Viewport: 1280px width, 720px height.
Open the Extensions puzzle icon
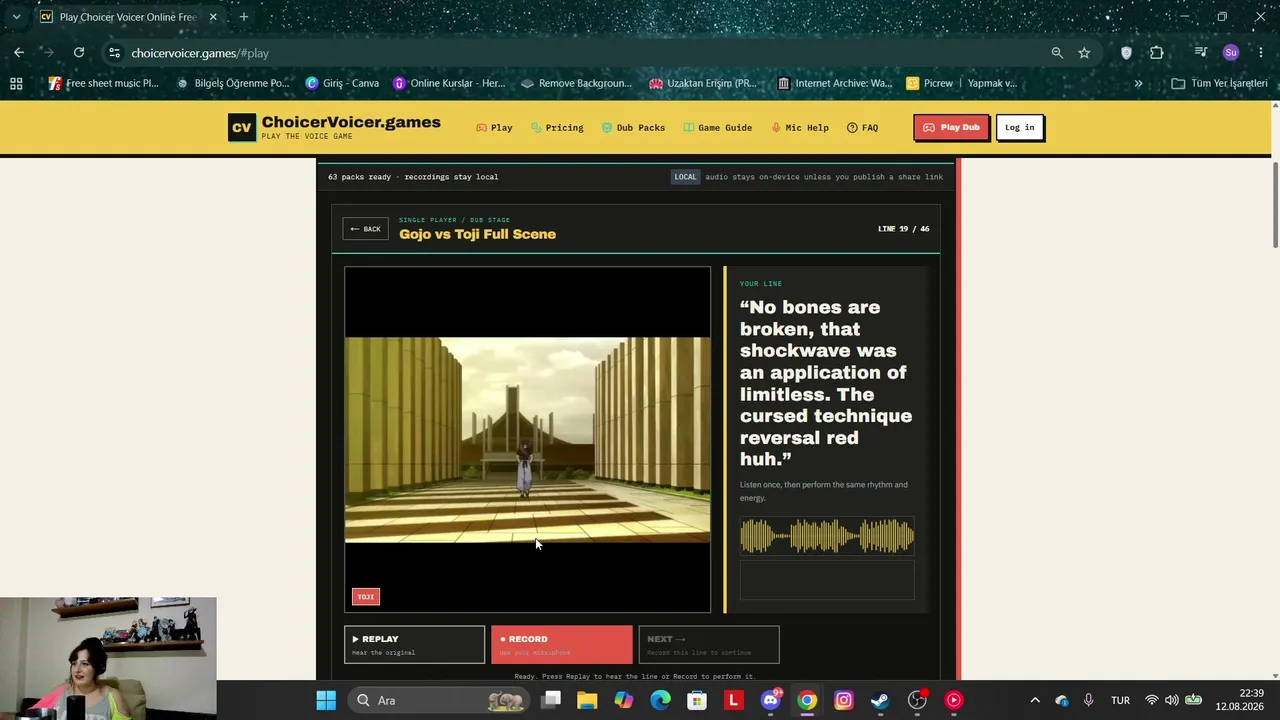click(1157, 53)
